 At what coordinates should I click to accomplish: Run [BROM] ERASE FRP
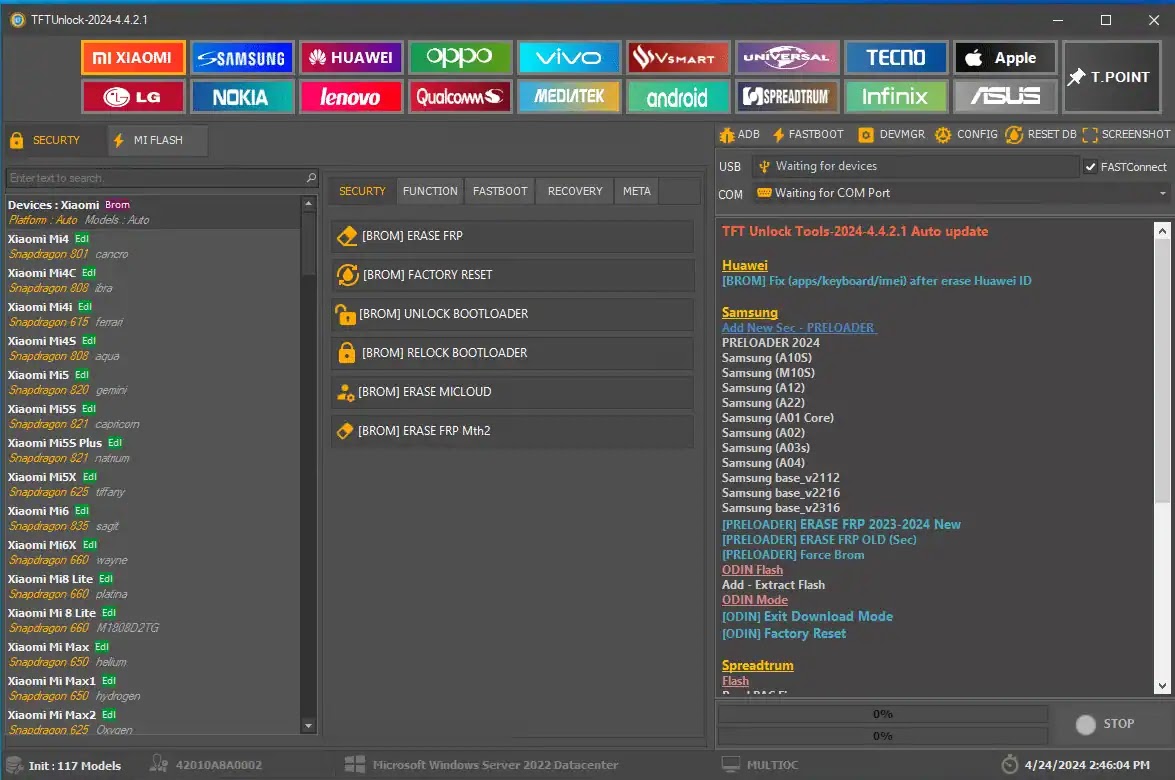click(513, 236)
